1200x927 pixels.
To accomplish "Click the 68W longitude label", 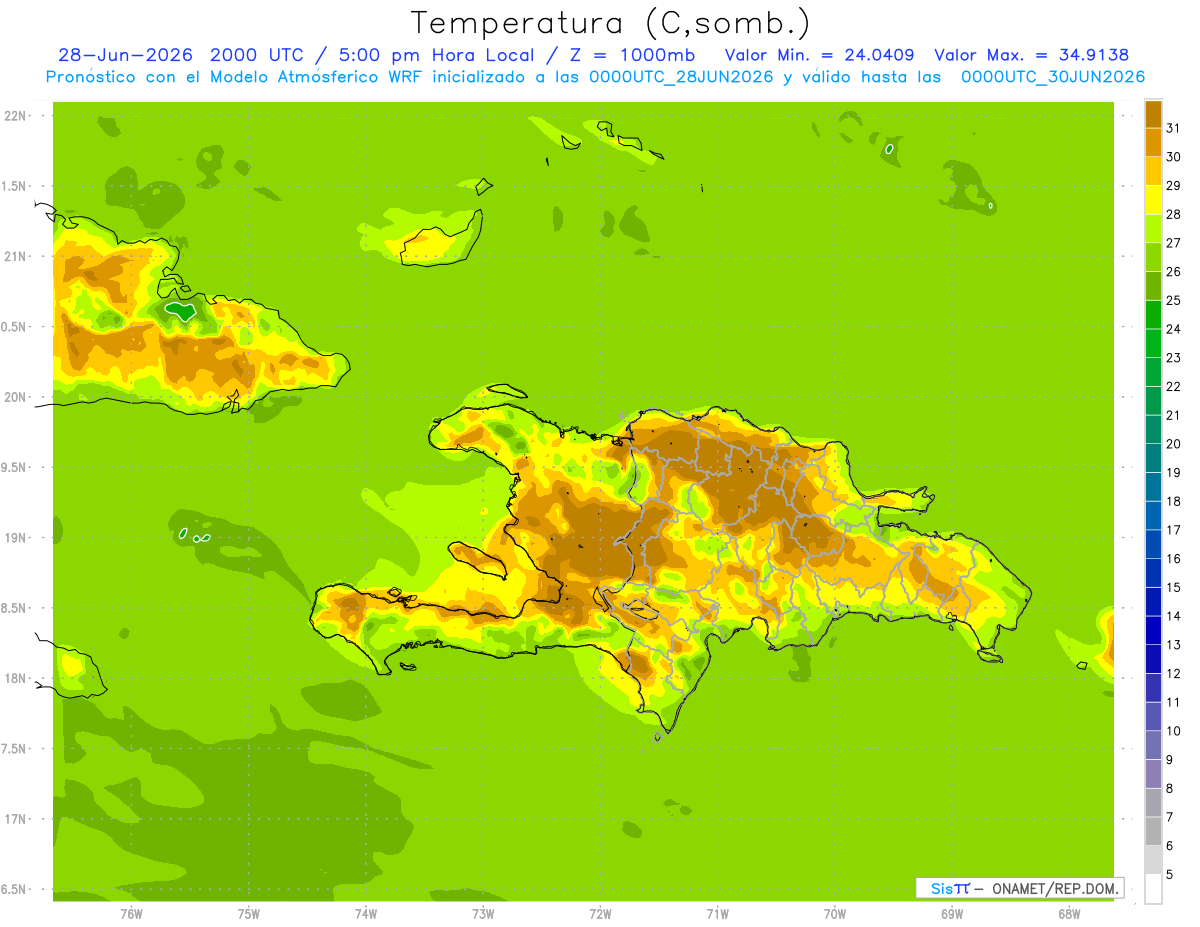I will pos(1068,913).
